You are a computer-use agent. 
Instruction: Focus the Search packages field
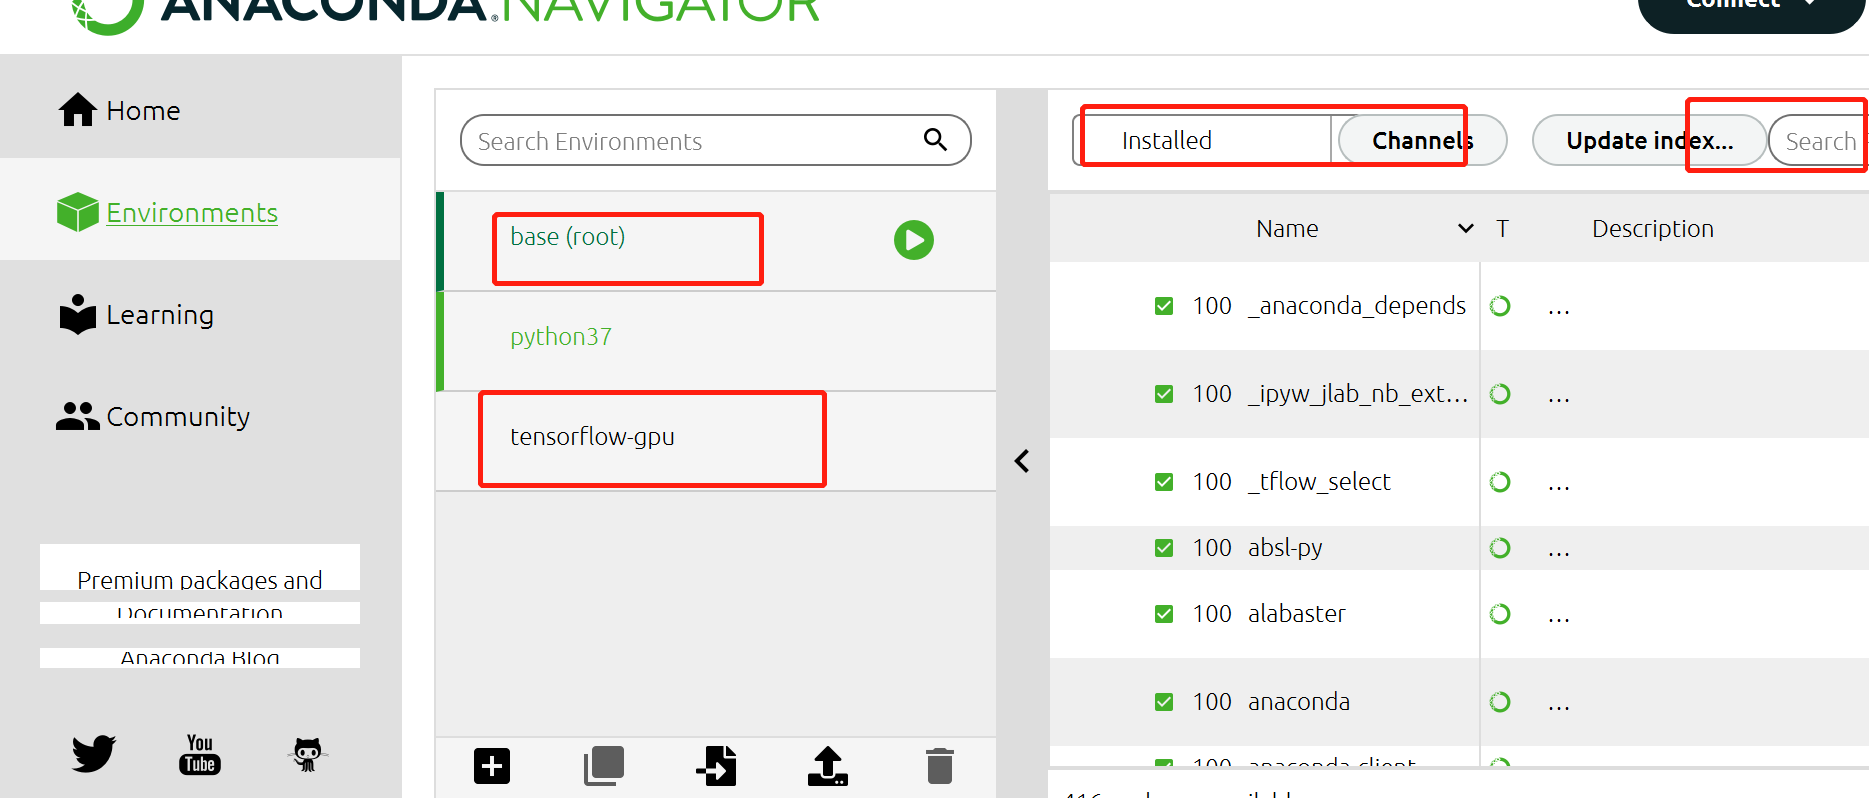click(1819, 141)
